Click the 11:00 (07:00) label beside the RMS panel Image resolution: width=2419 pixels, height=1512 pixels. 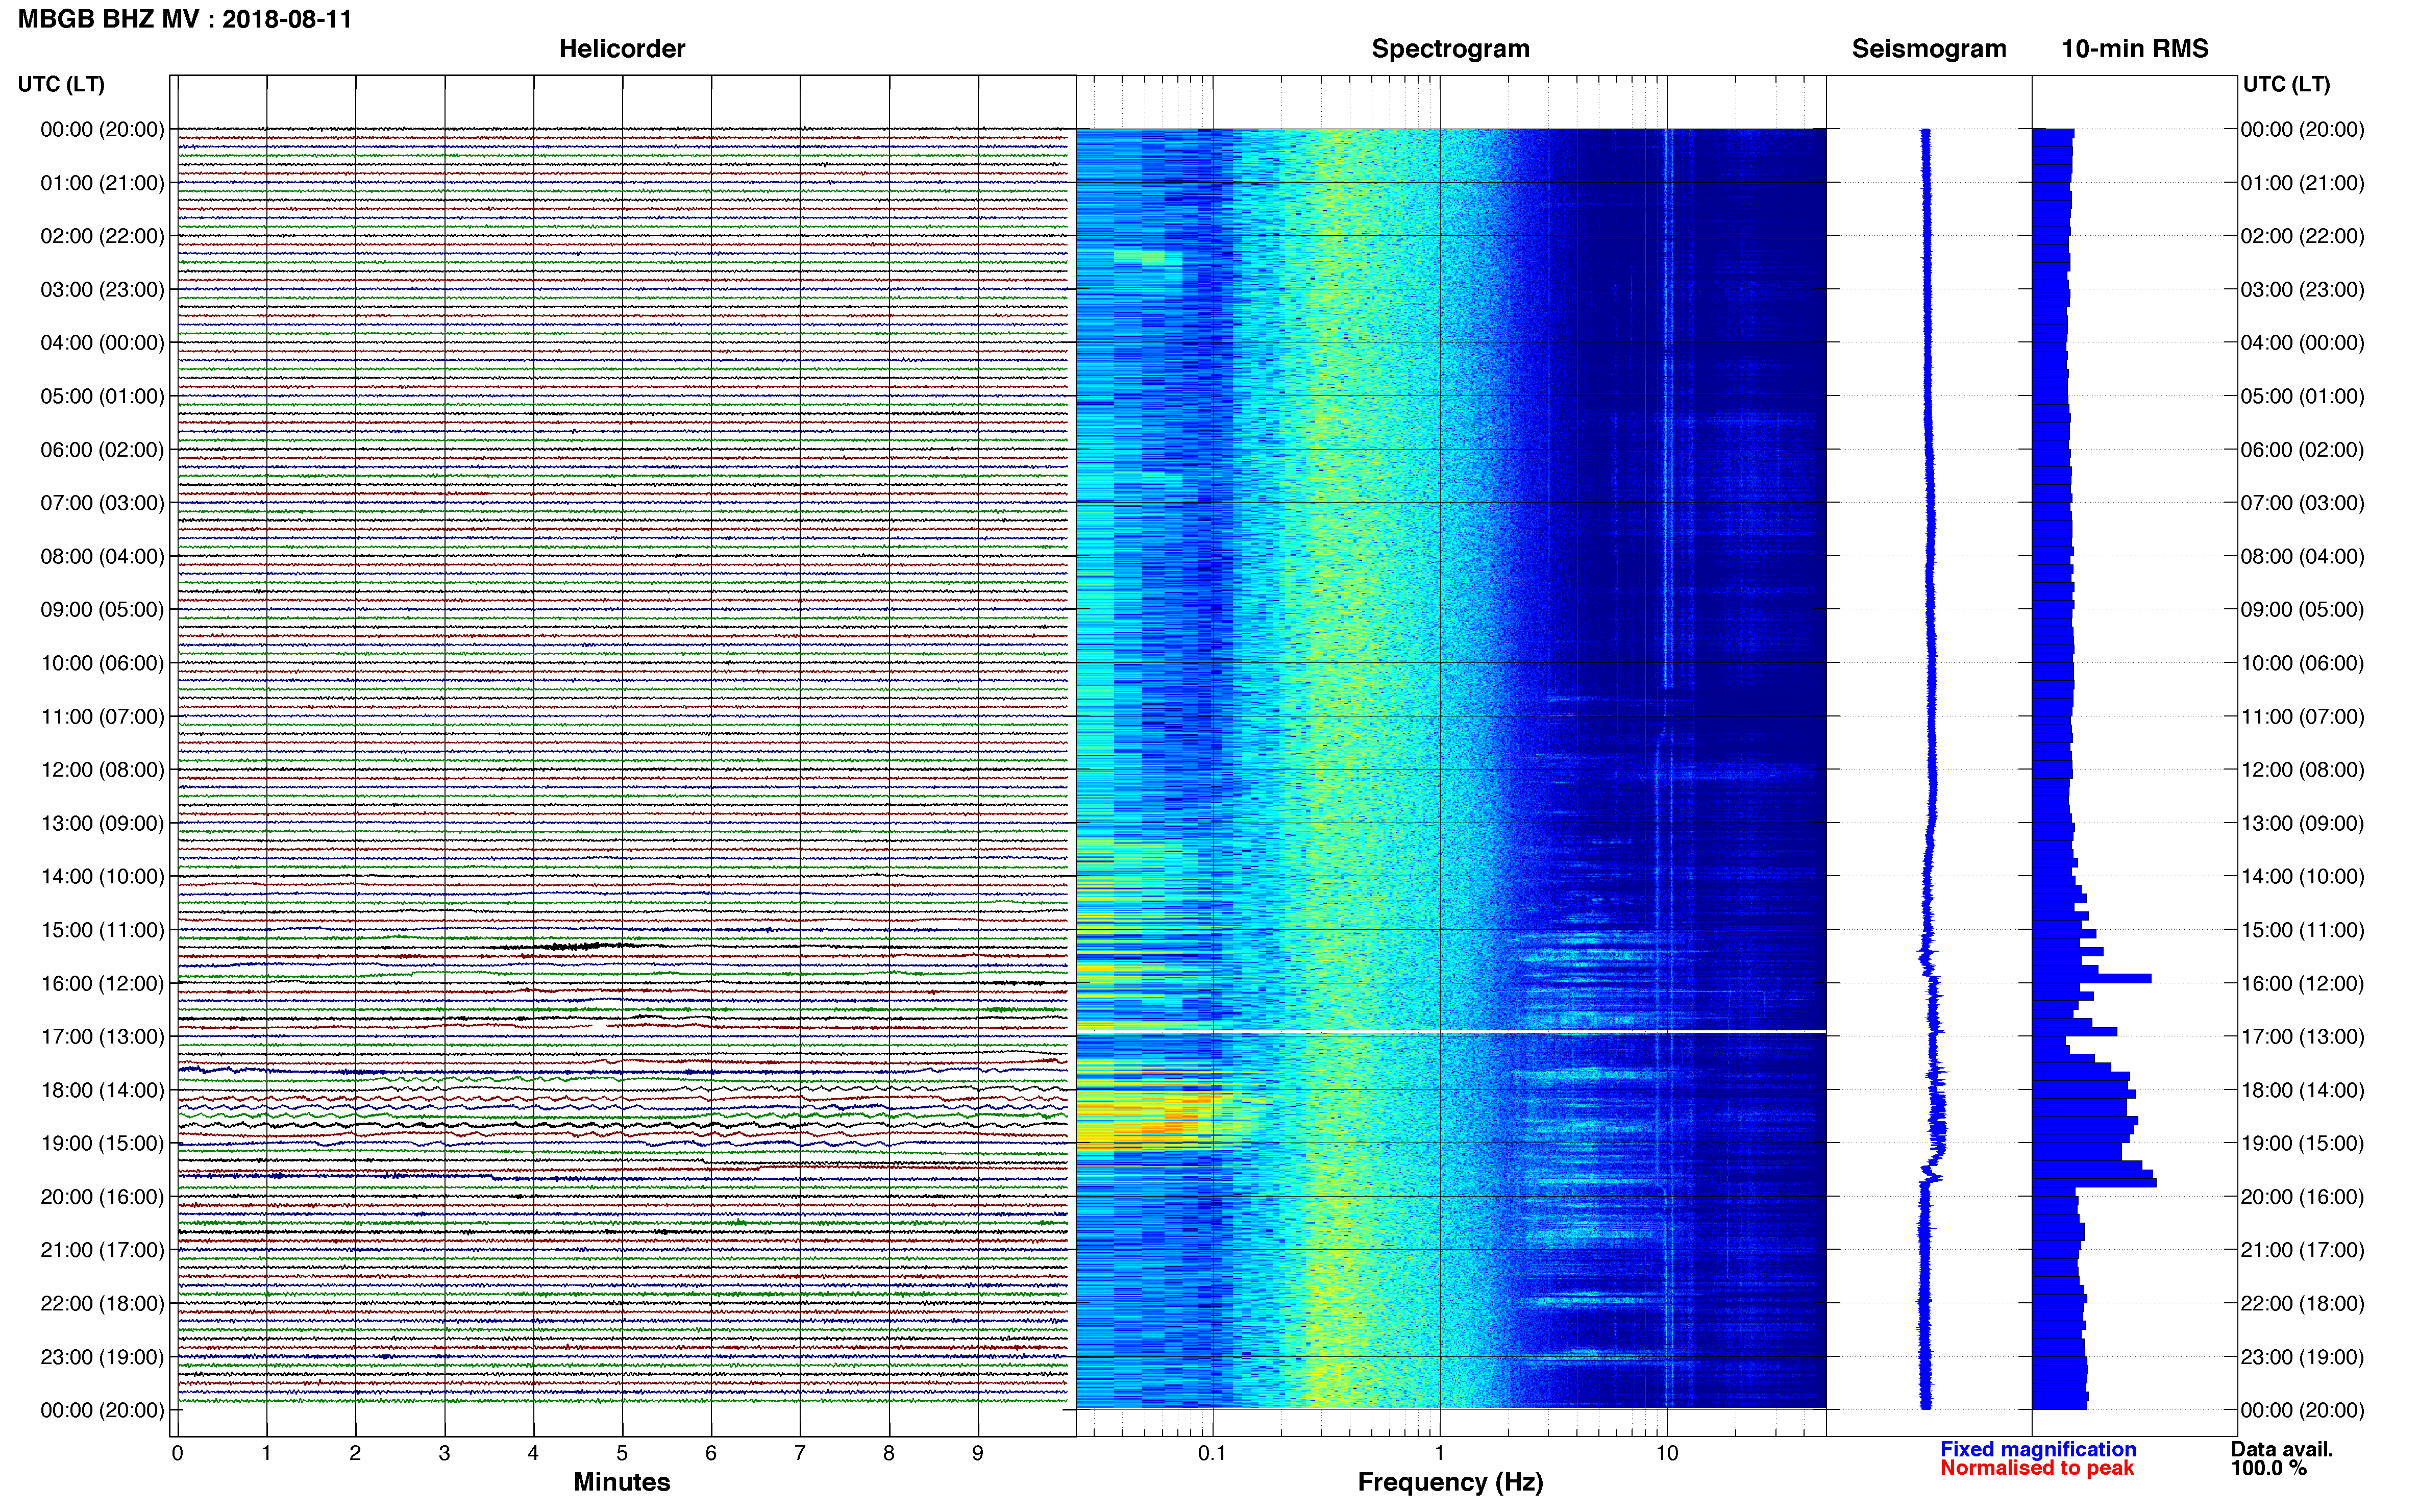2303,717
